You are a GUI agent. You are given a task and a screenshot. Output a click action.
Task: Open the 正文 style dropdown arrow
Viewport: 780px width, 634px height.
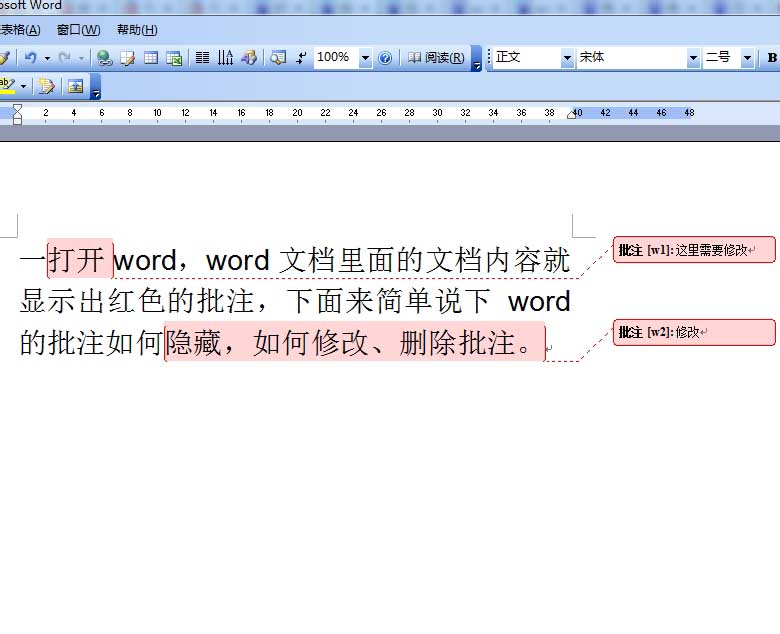point(567,58)
